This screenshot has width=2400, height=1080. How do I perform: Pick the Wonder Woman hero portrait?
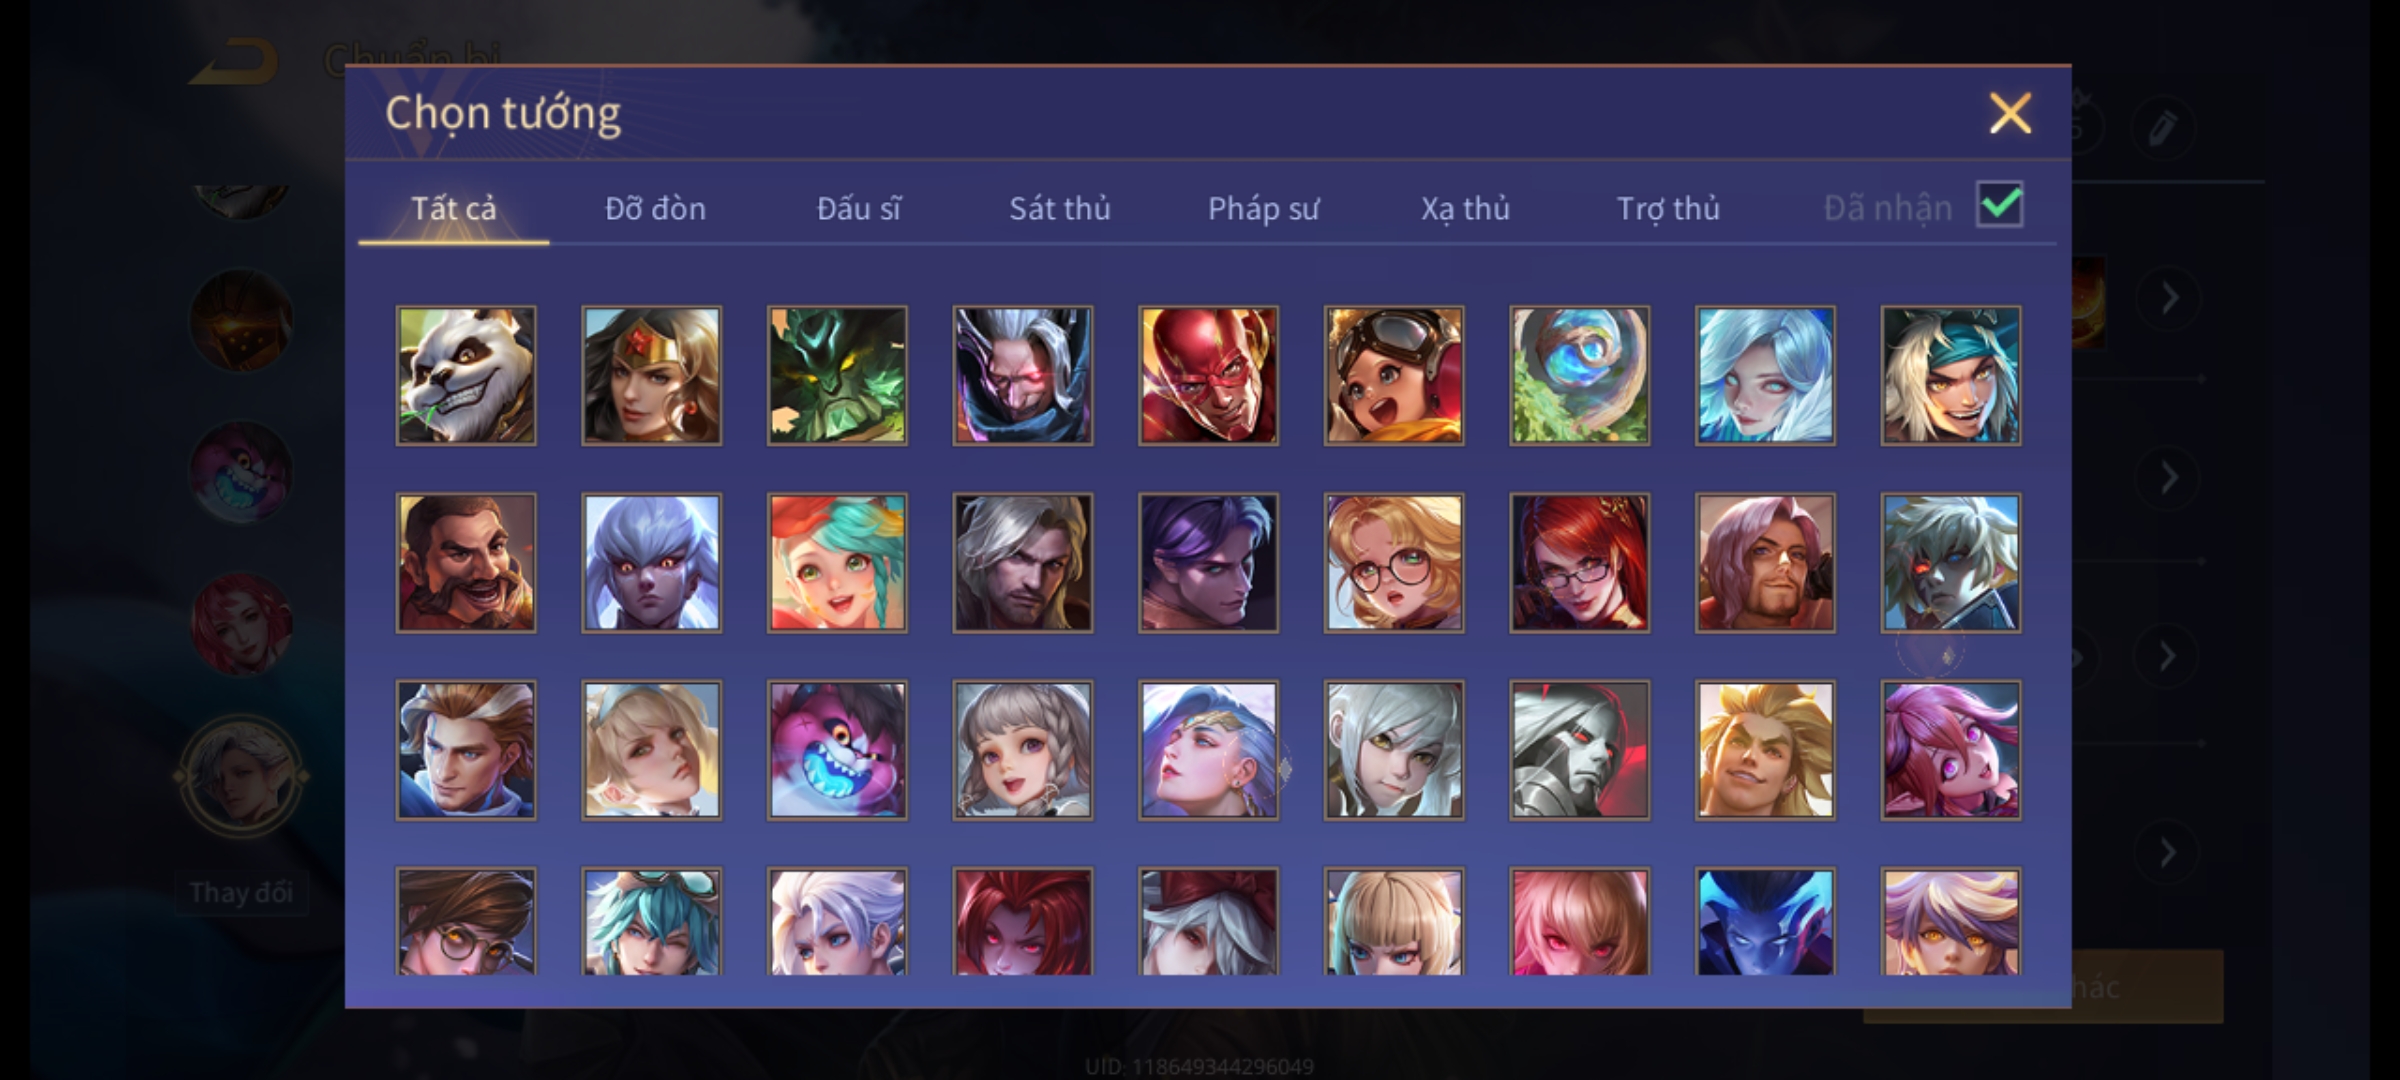(x=652, y=375)
